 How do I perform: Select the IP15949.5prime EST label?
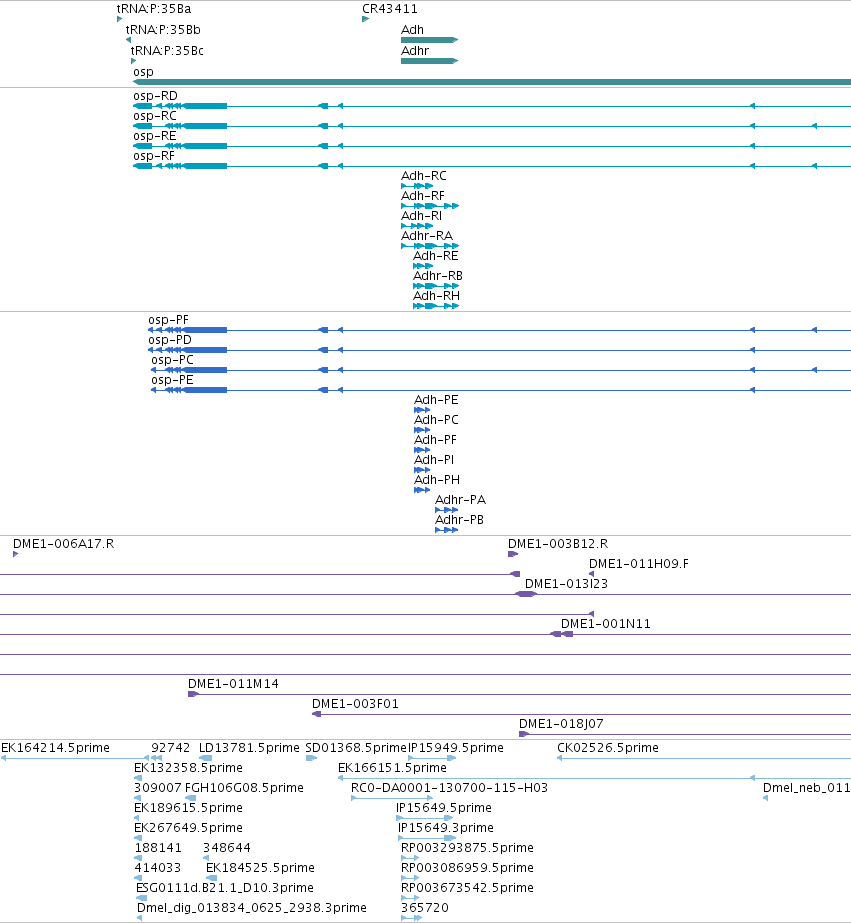(456, 748)
